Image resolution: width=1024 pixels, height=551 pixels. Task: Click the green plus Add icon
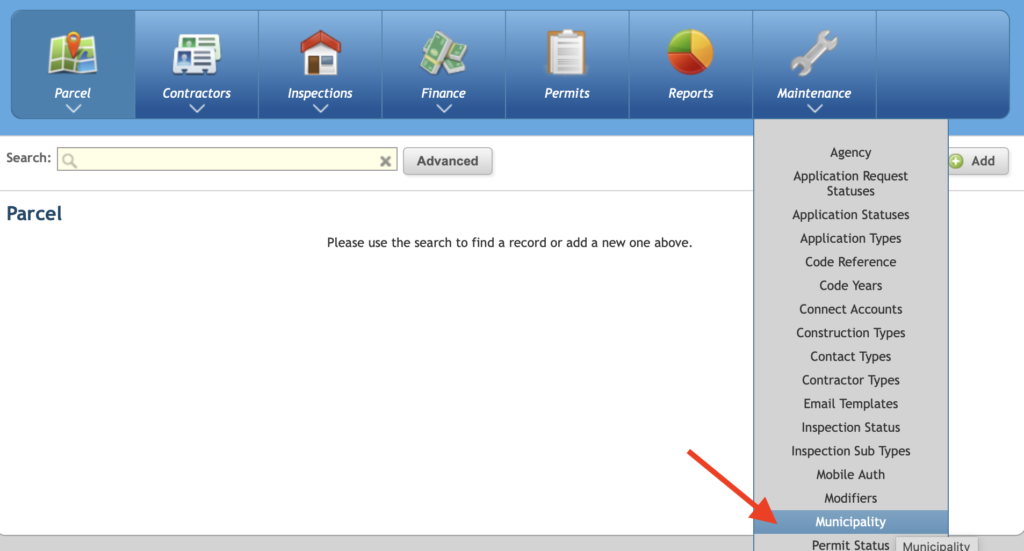(x=956, y=161)
